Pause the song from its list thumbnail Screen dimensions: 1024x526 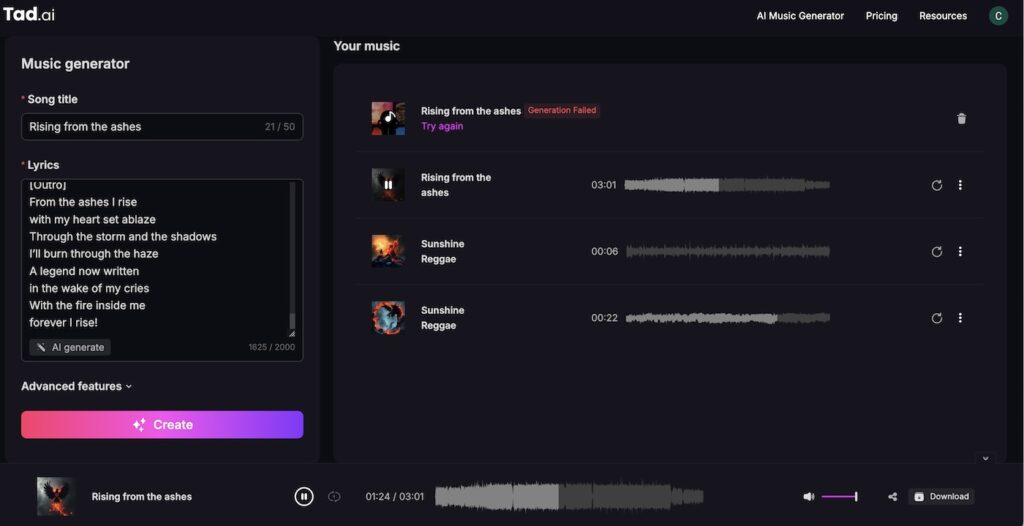click(x=388, y=185)
